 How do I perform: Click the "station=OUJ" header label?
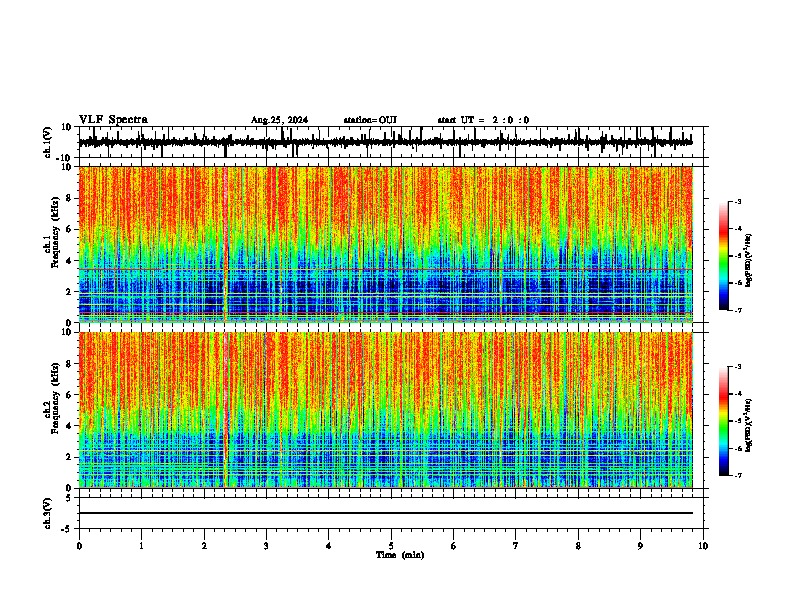point(370,120)
